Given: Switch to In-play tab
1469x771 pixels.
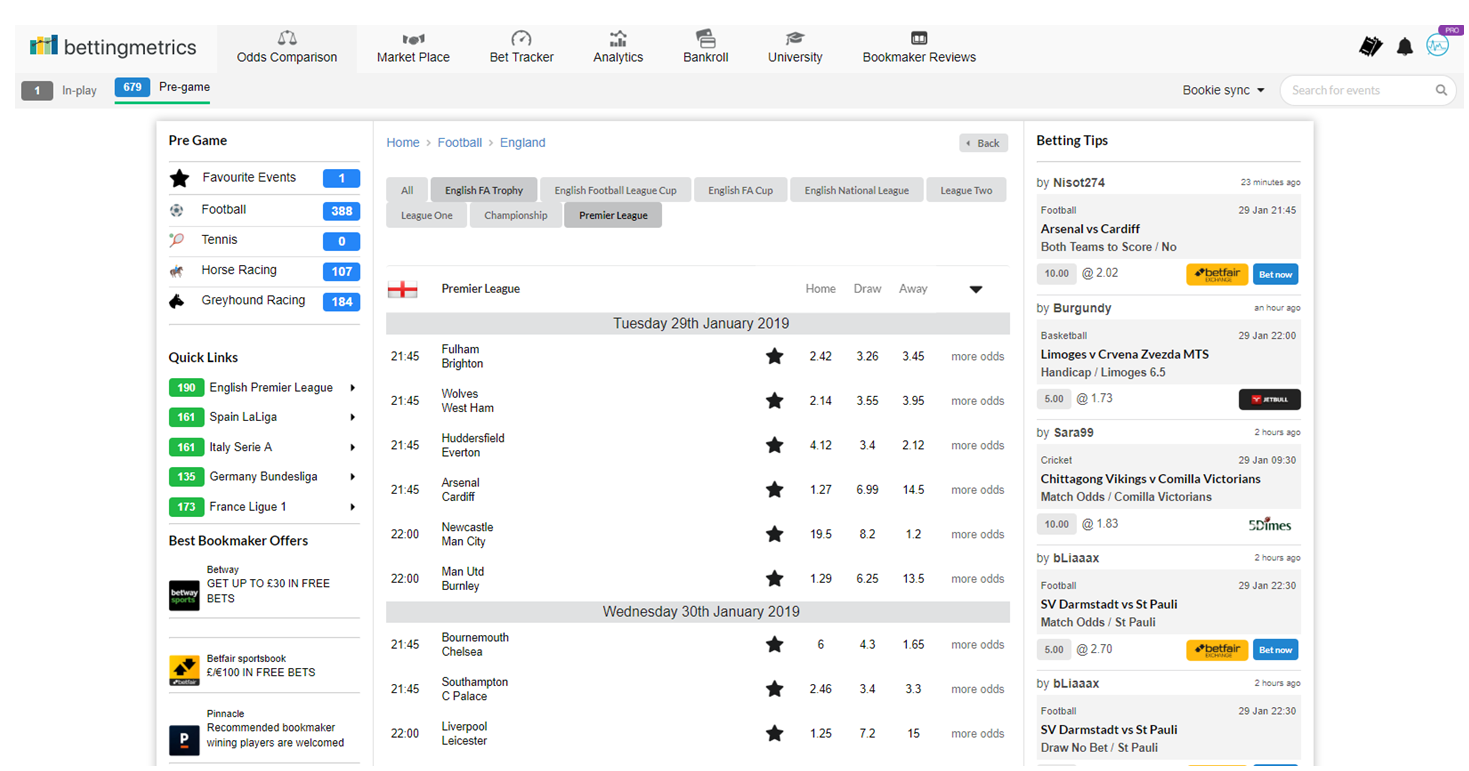Looking at the screenshot, I should tap(60, 91).
